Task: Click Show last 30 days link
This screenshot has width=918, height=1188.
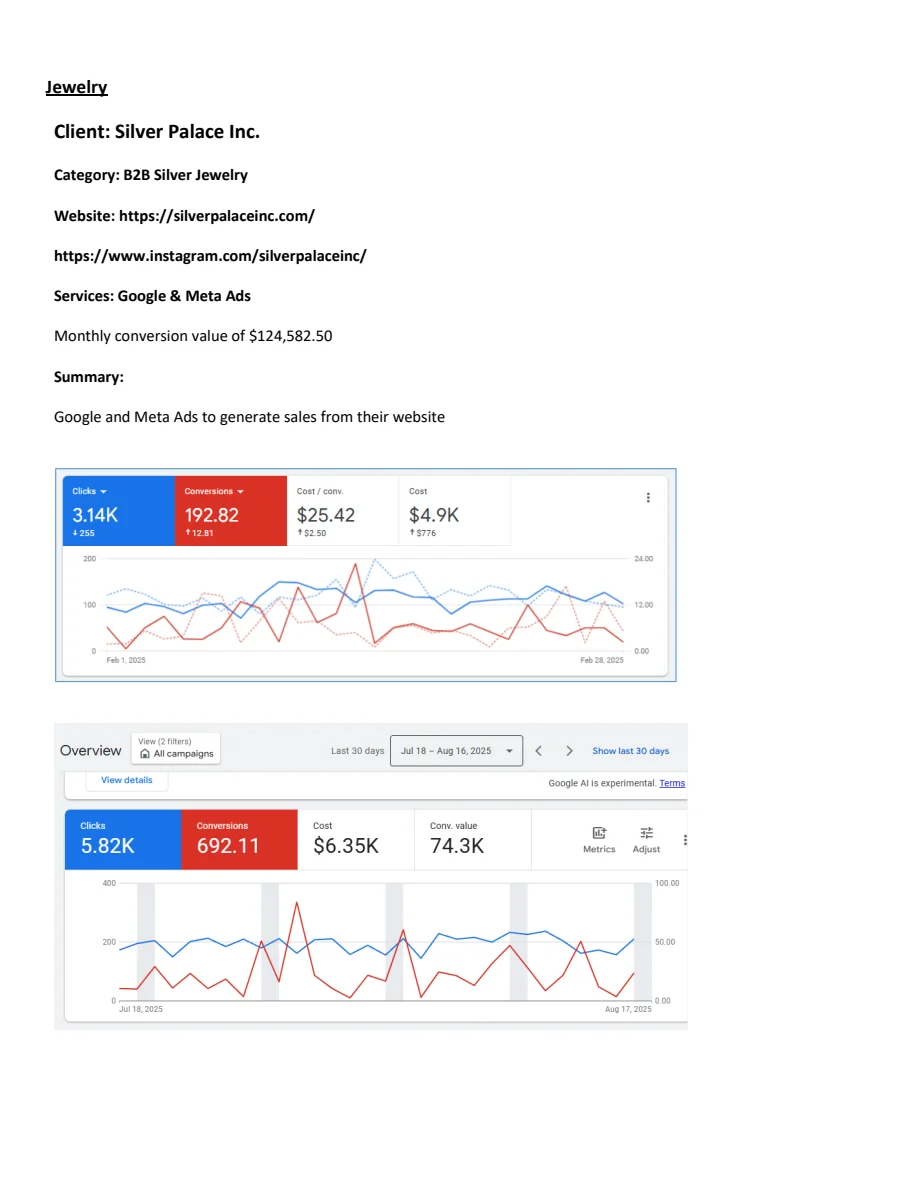Action: (x=630, y=751)
